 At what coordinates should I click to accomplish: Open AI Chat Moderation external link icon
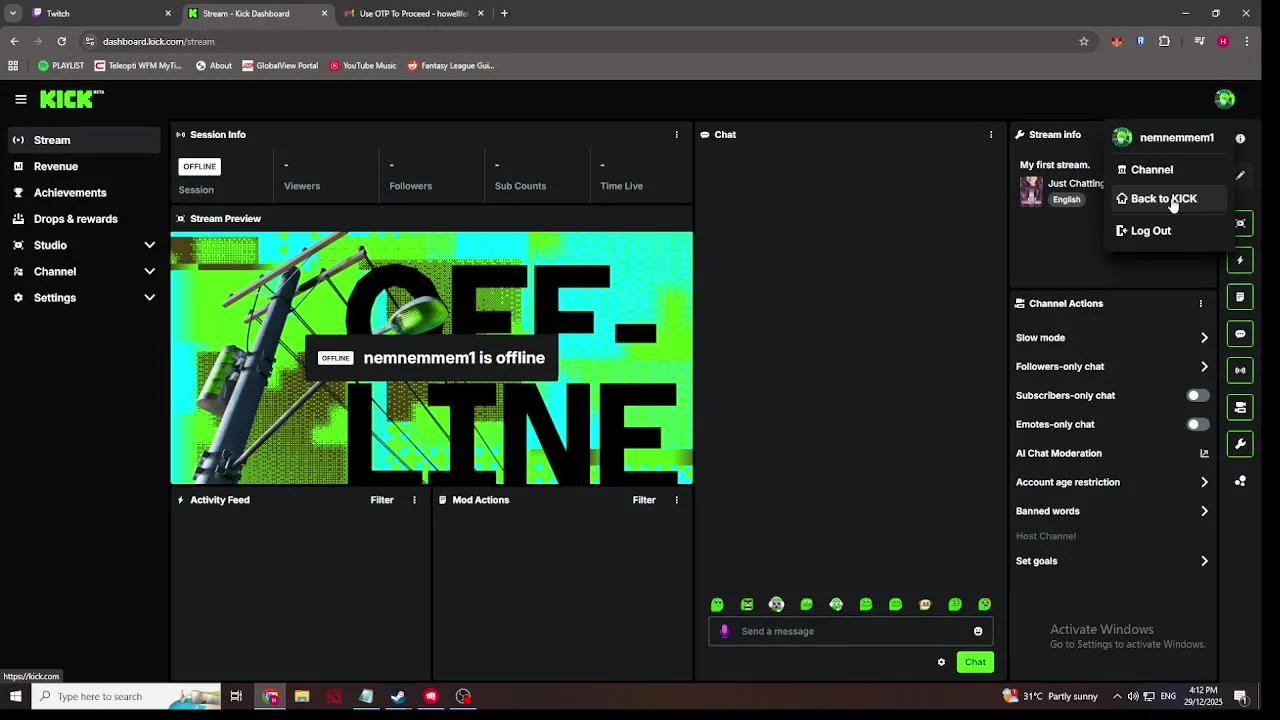tap(1204, 453)
